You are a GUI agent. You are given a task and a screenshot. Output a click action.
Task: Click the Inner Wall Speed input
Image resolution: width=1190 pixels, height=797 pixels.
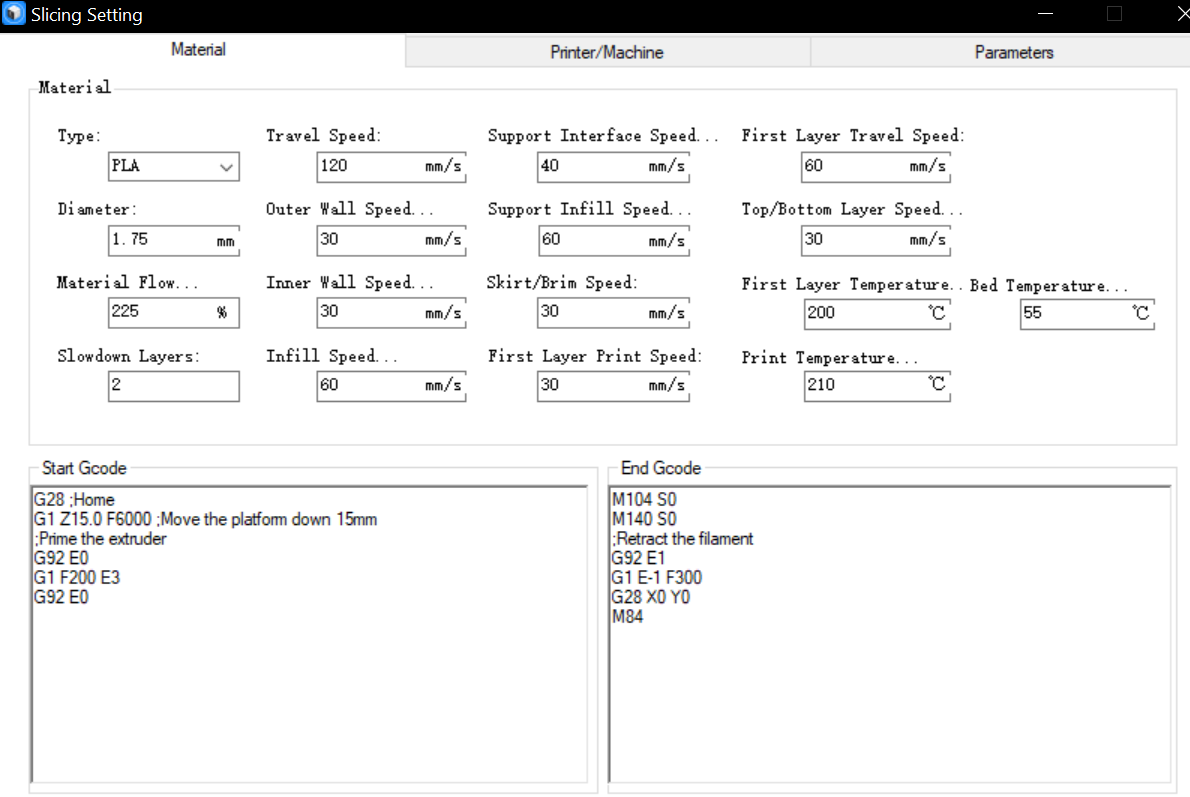pos(391,312)
